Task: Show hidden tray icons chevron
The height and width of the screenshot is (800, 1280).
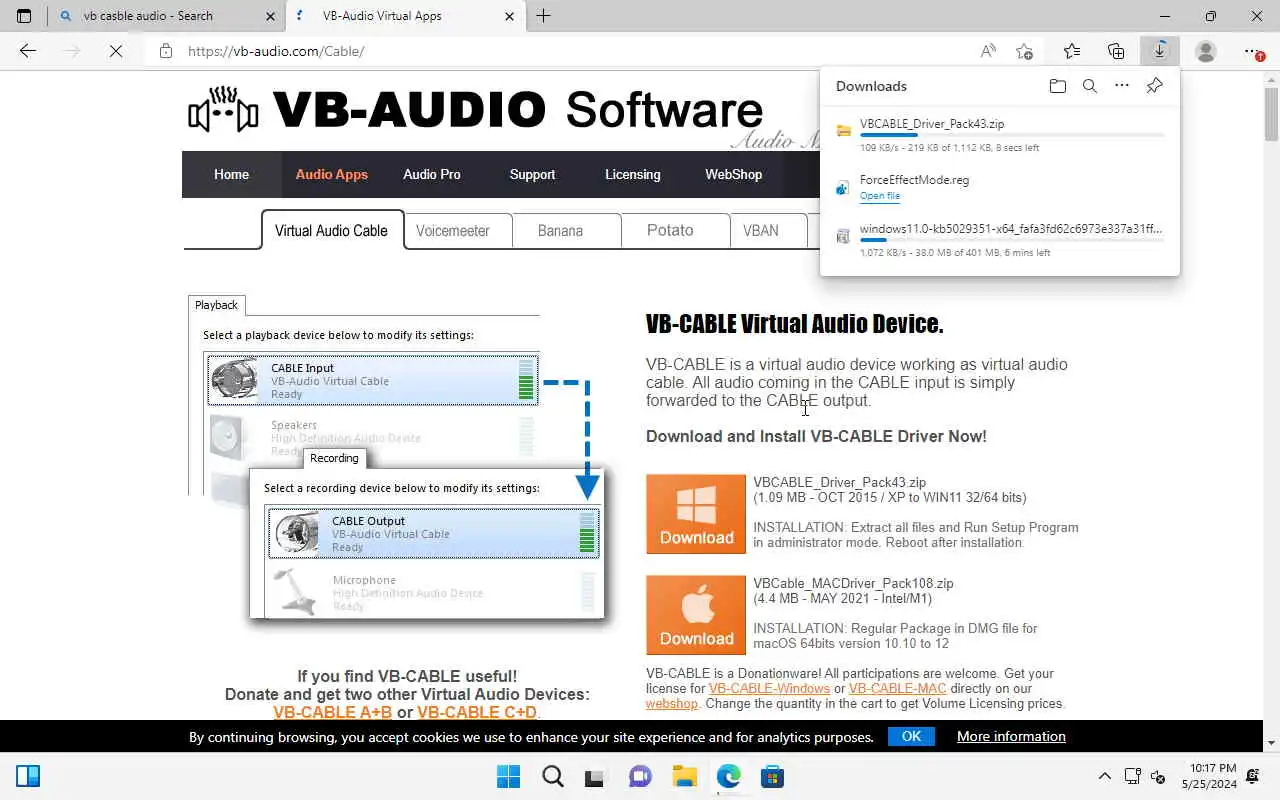Action: pos(1105,776)
